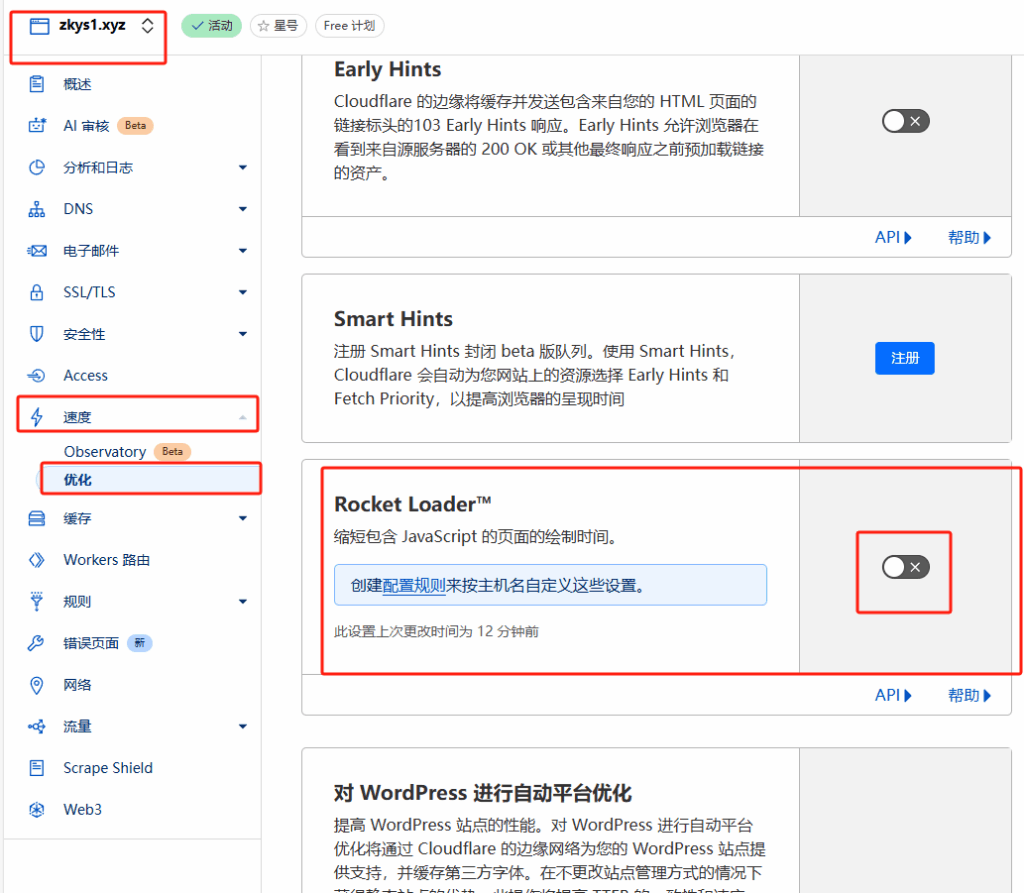The width and height of the screenshot is (1024, 893).
Task: Expand the DNS submenu arrow
Action: (x=243, y=209)
